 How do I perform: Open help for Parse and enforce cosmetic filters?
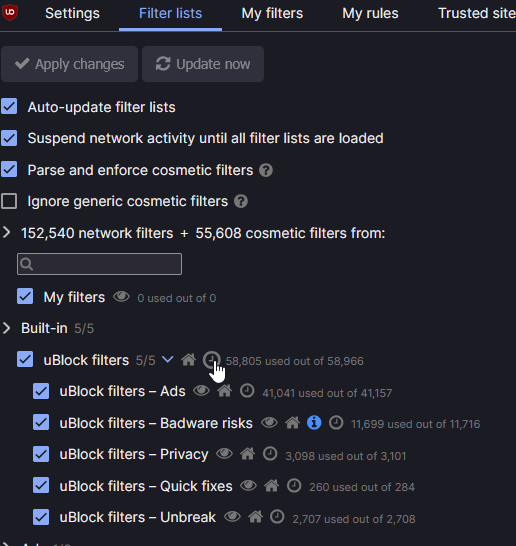266,170
